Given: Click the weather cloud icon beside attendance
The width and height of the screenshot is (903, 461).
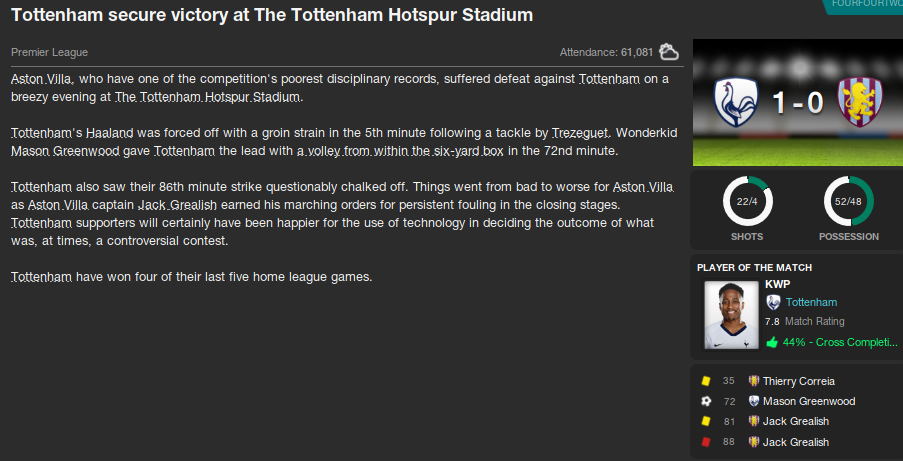Looking at the screenshot, I should pyautogui.click(x=670, y=51).
